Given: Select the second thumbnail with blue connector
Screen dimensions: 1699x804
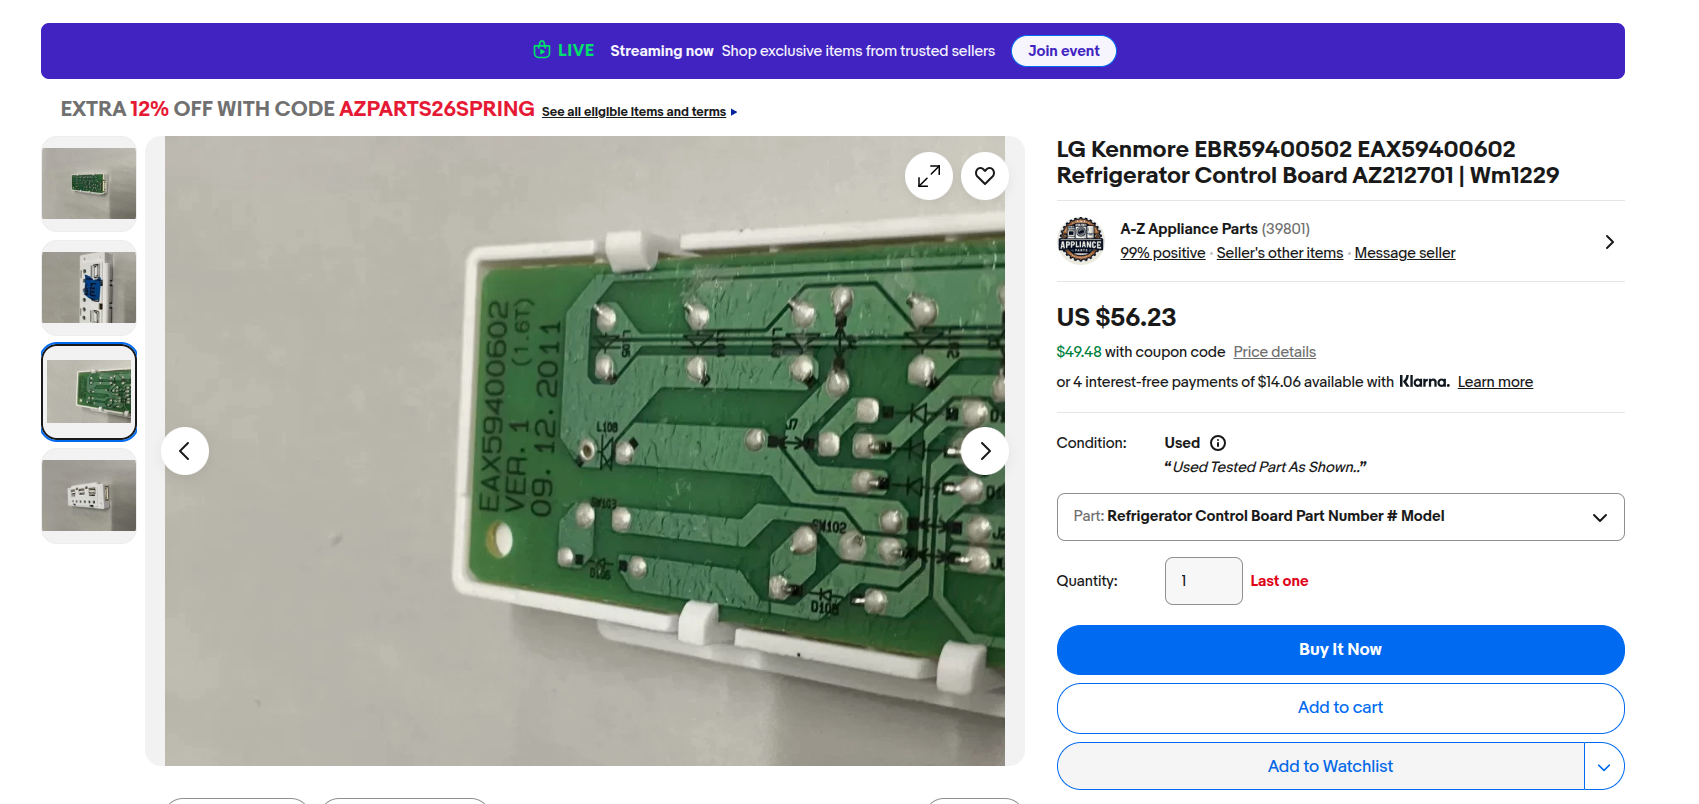Looking at the screenshot, I should pos(89,288).
